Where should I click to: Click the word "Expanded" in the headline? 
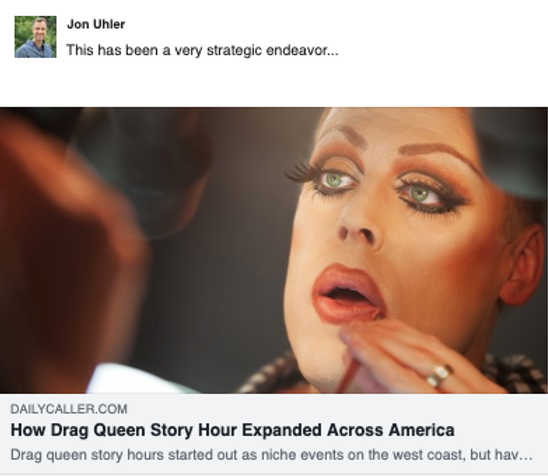(x=281, y=431)
